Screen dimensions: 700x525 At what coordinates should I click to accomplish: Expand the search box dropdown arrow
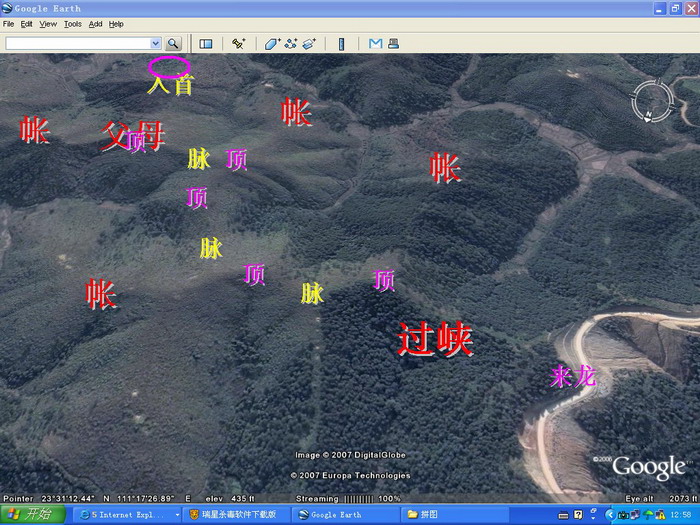pos(155,44)
